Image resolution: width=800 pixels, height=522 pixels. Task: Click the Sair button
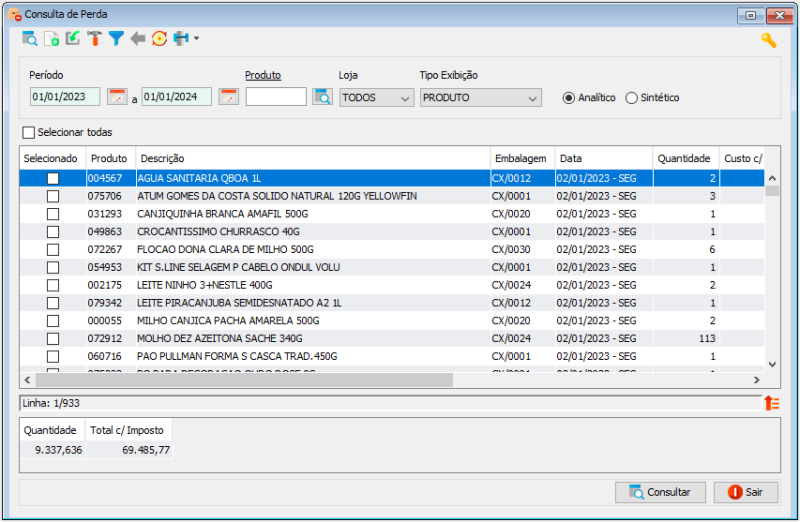pos(746,492)
